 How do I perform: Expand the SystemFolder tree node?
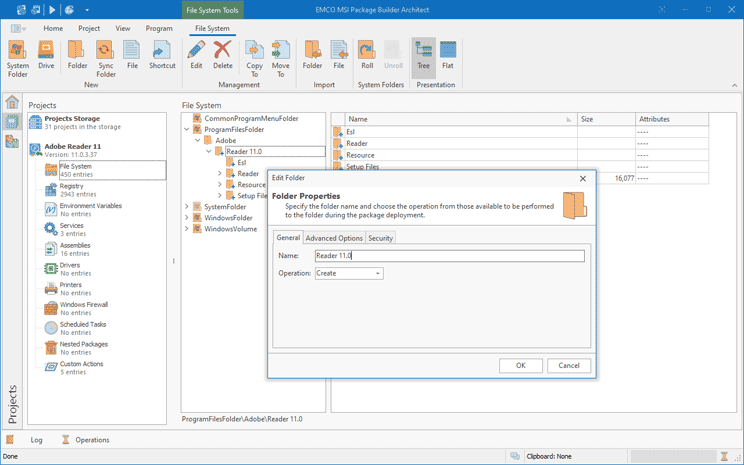186,207
